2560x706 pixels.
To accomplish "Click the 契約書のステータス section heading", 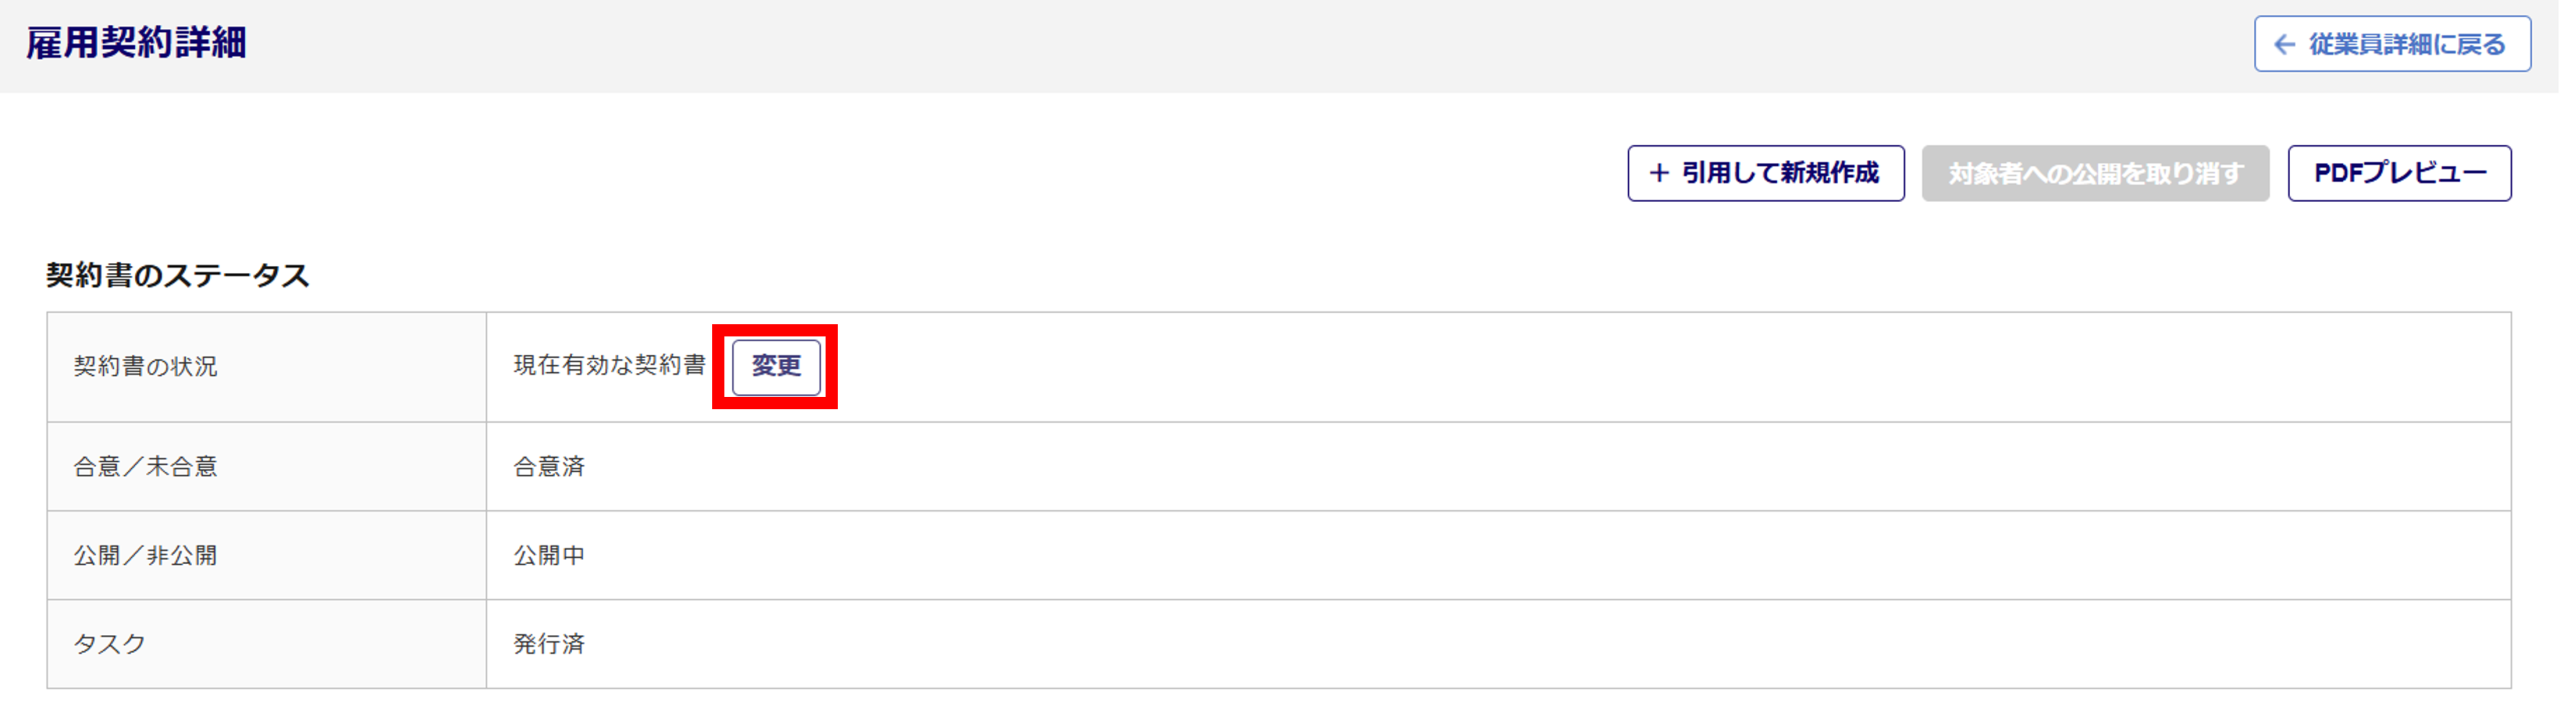I will pyautogui.click(x=178, y=275).
